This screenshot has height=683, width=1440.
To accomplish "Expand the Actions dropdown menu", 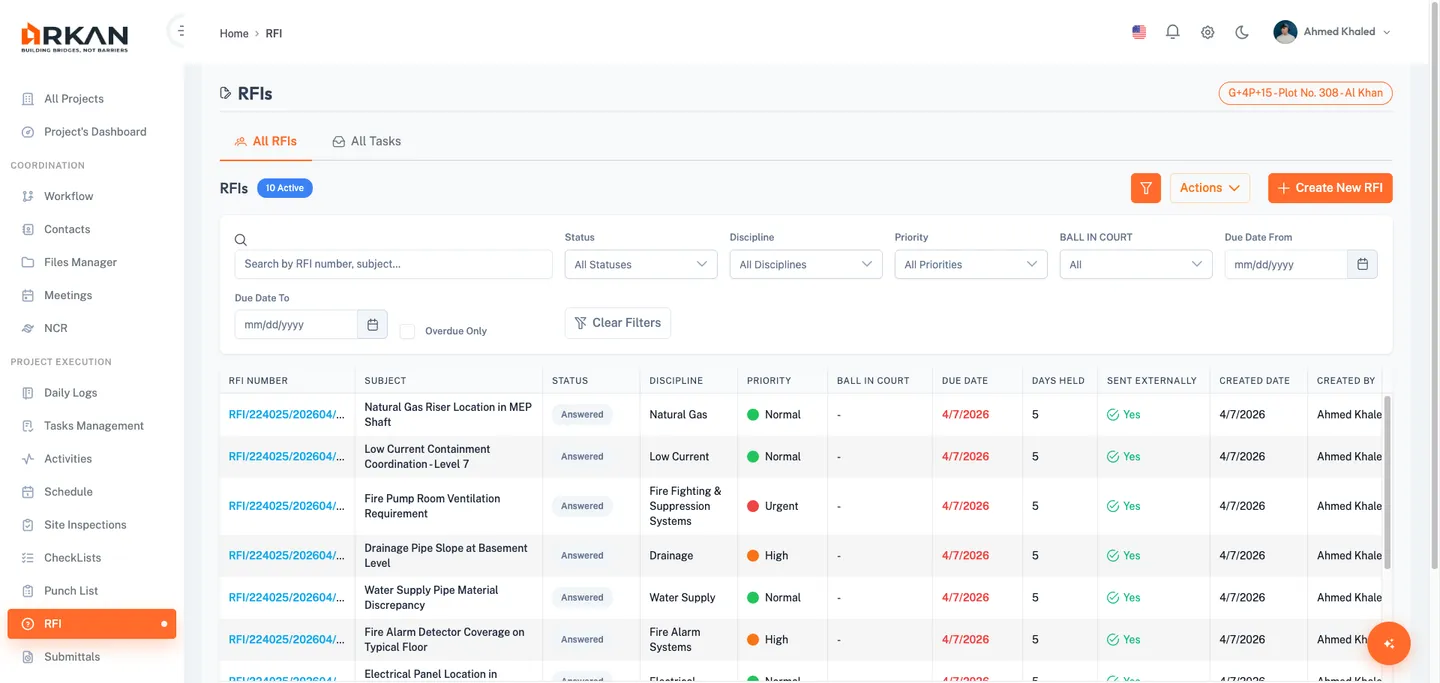I will [x=1209, y=188].
